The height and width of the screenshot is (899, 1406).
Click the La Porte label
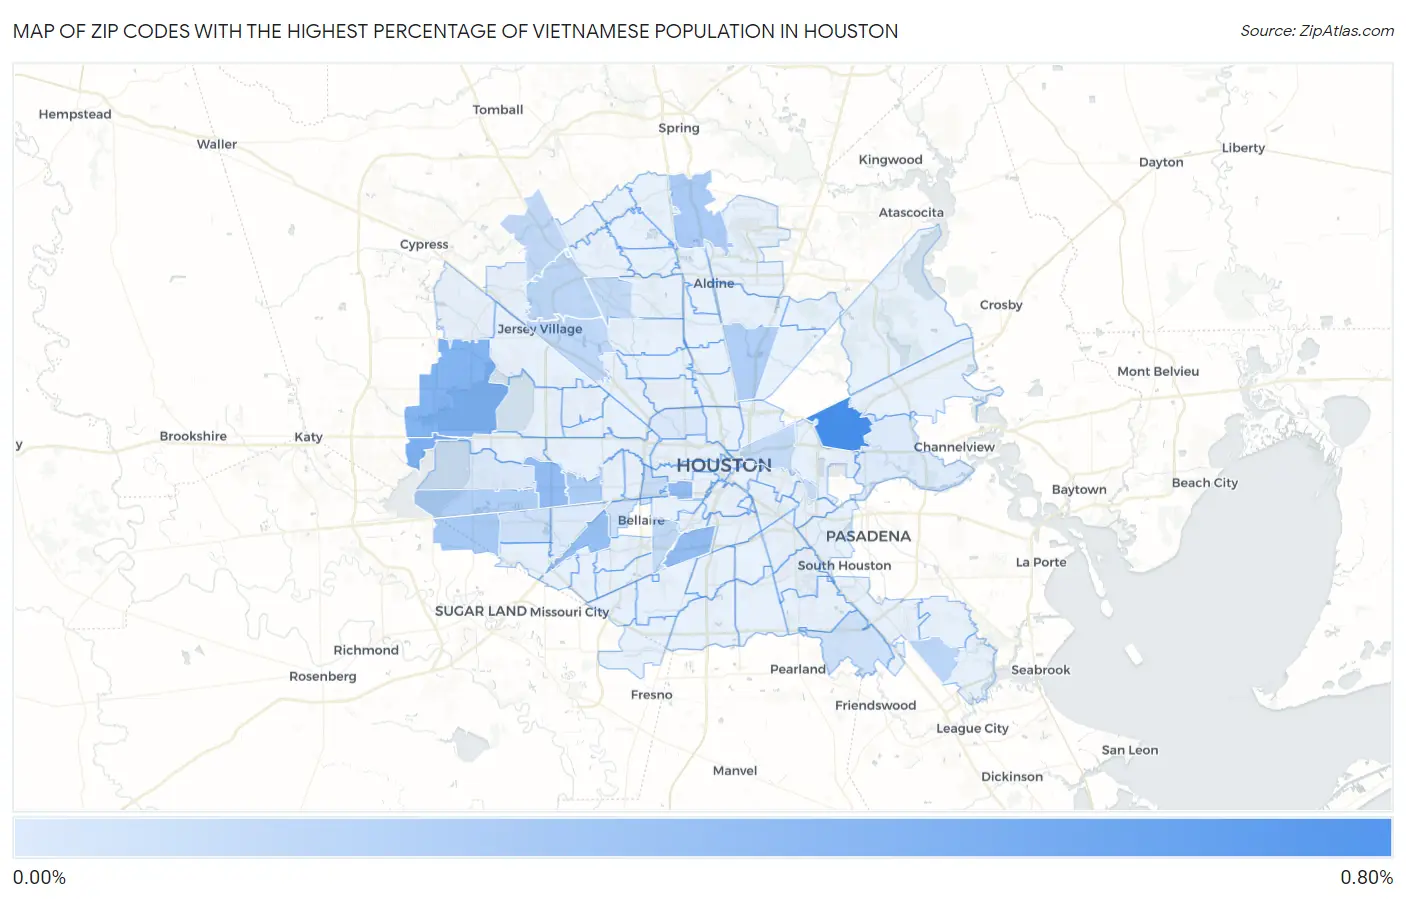pos(1041,562)
